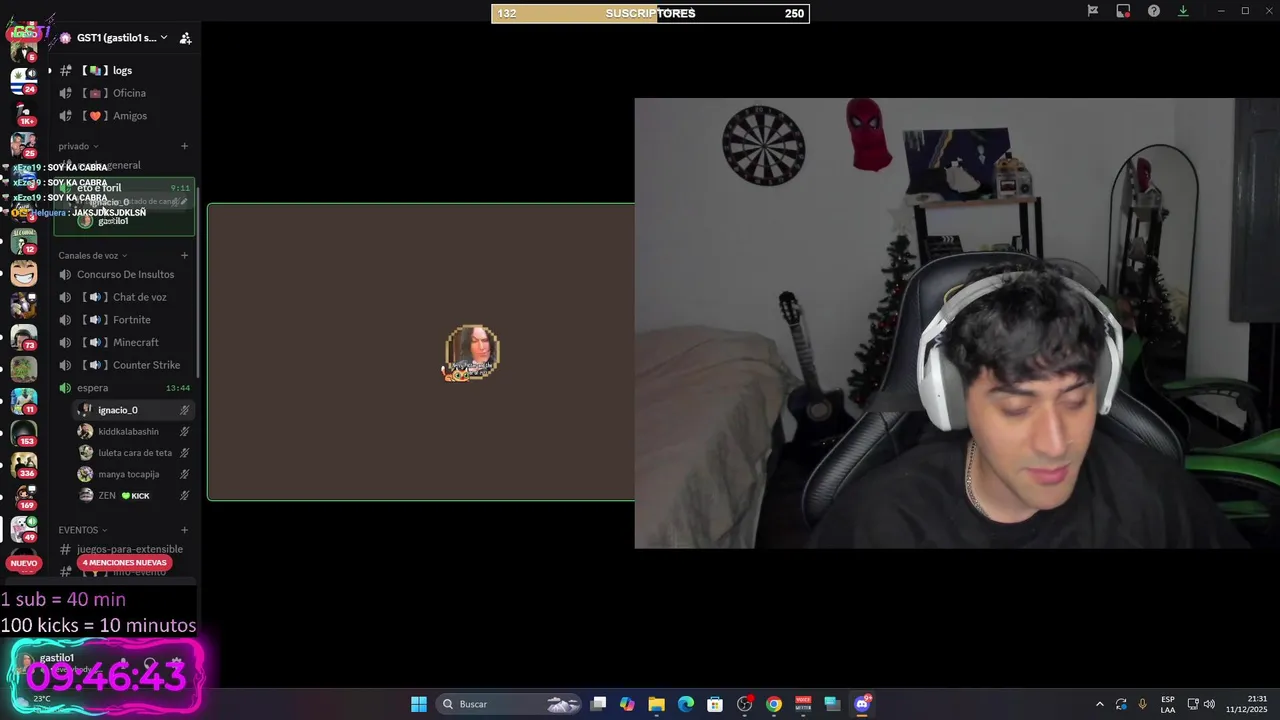
Task: Add a channel to privado category
Action: (184, 146)
